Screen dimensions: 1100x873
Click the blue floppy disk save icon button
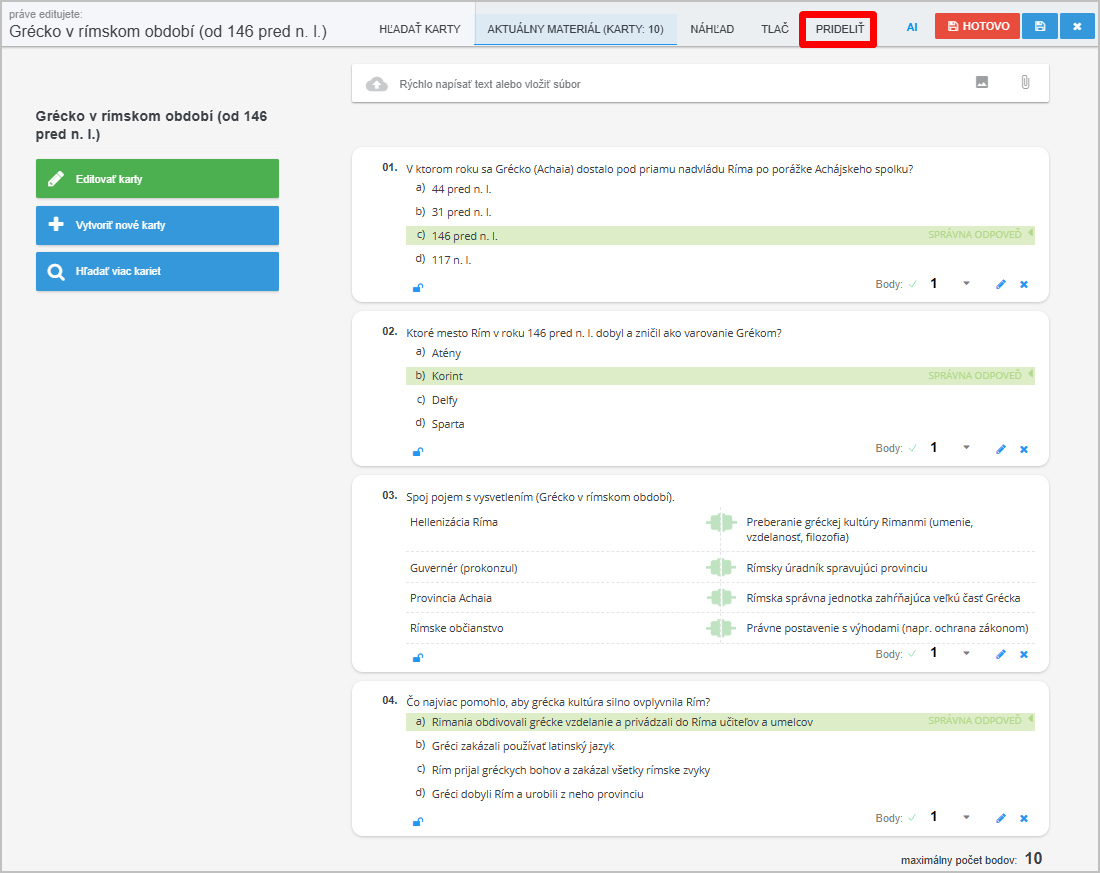coord(1040,27)
